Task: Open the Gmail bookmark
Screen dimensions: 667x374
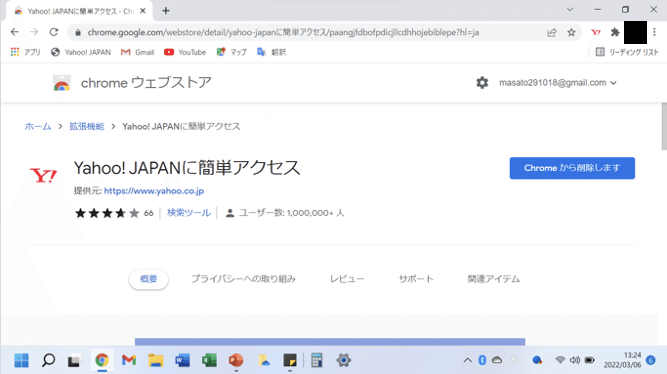Action: click(137, 52)
